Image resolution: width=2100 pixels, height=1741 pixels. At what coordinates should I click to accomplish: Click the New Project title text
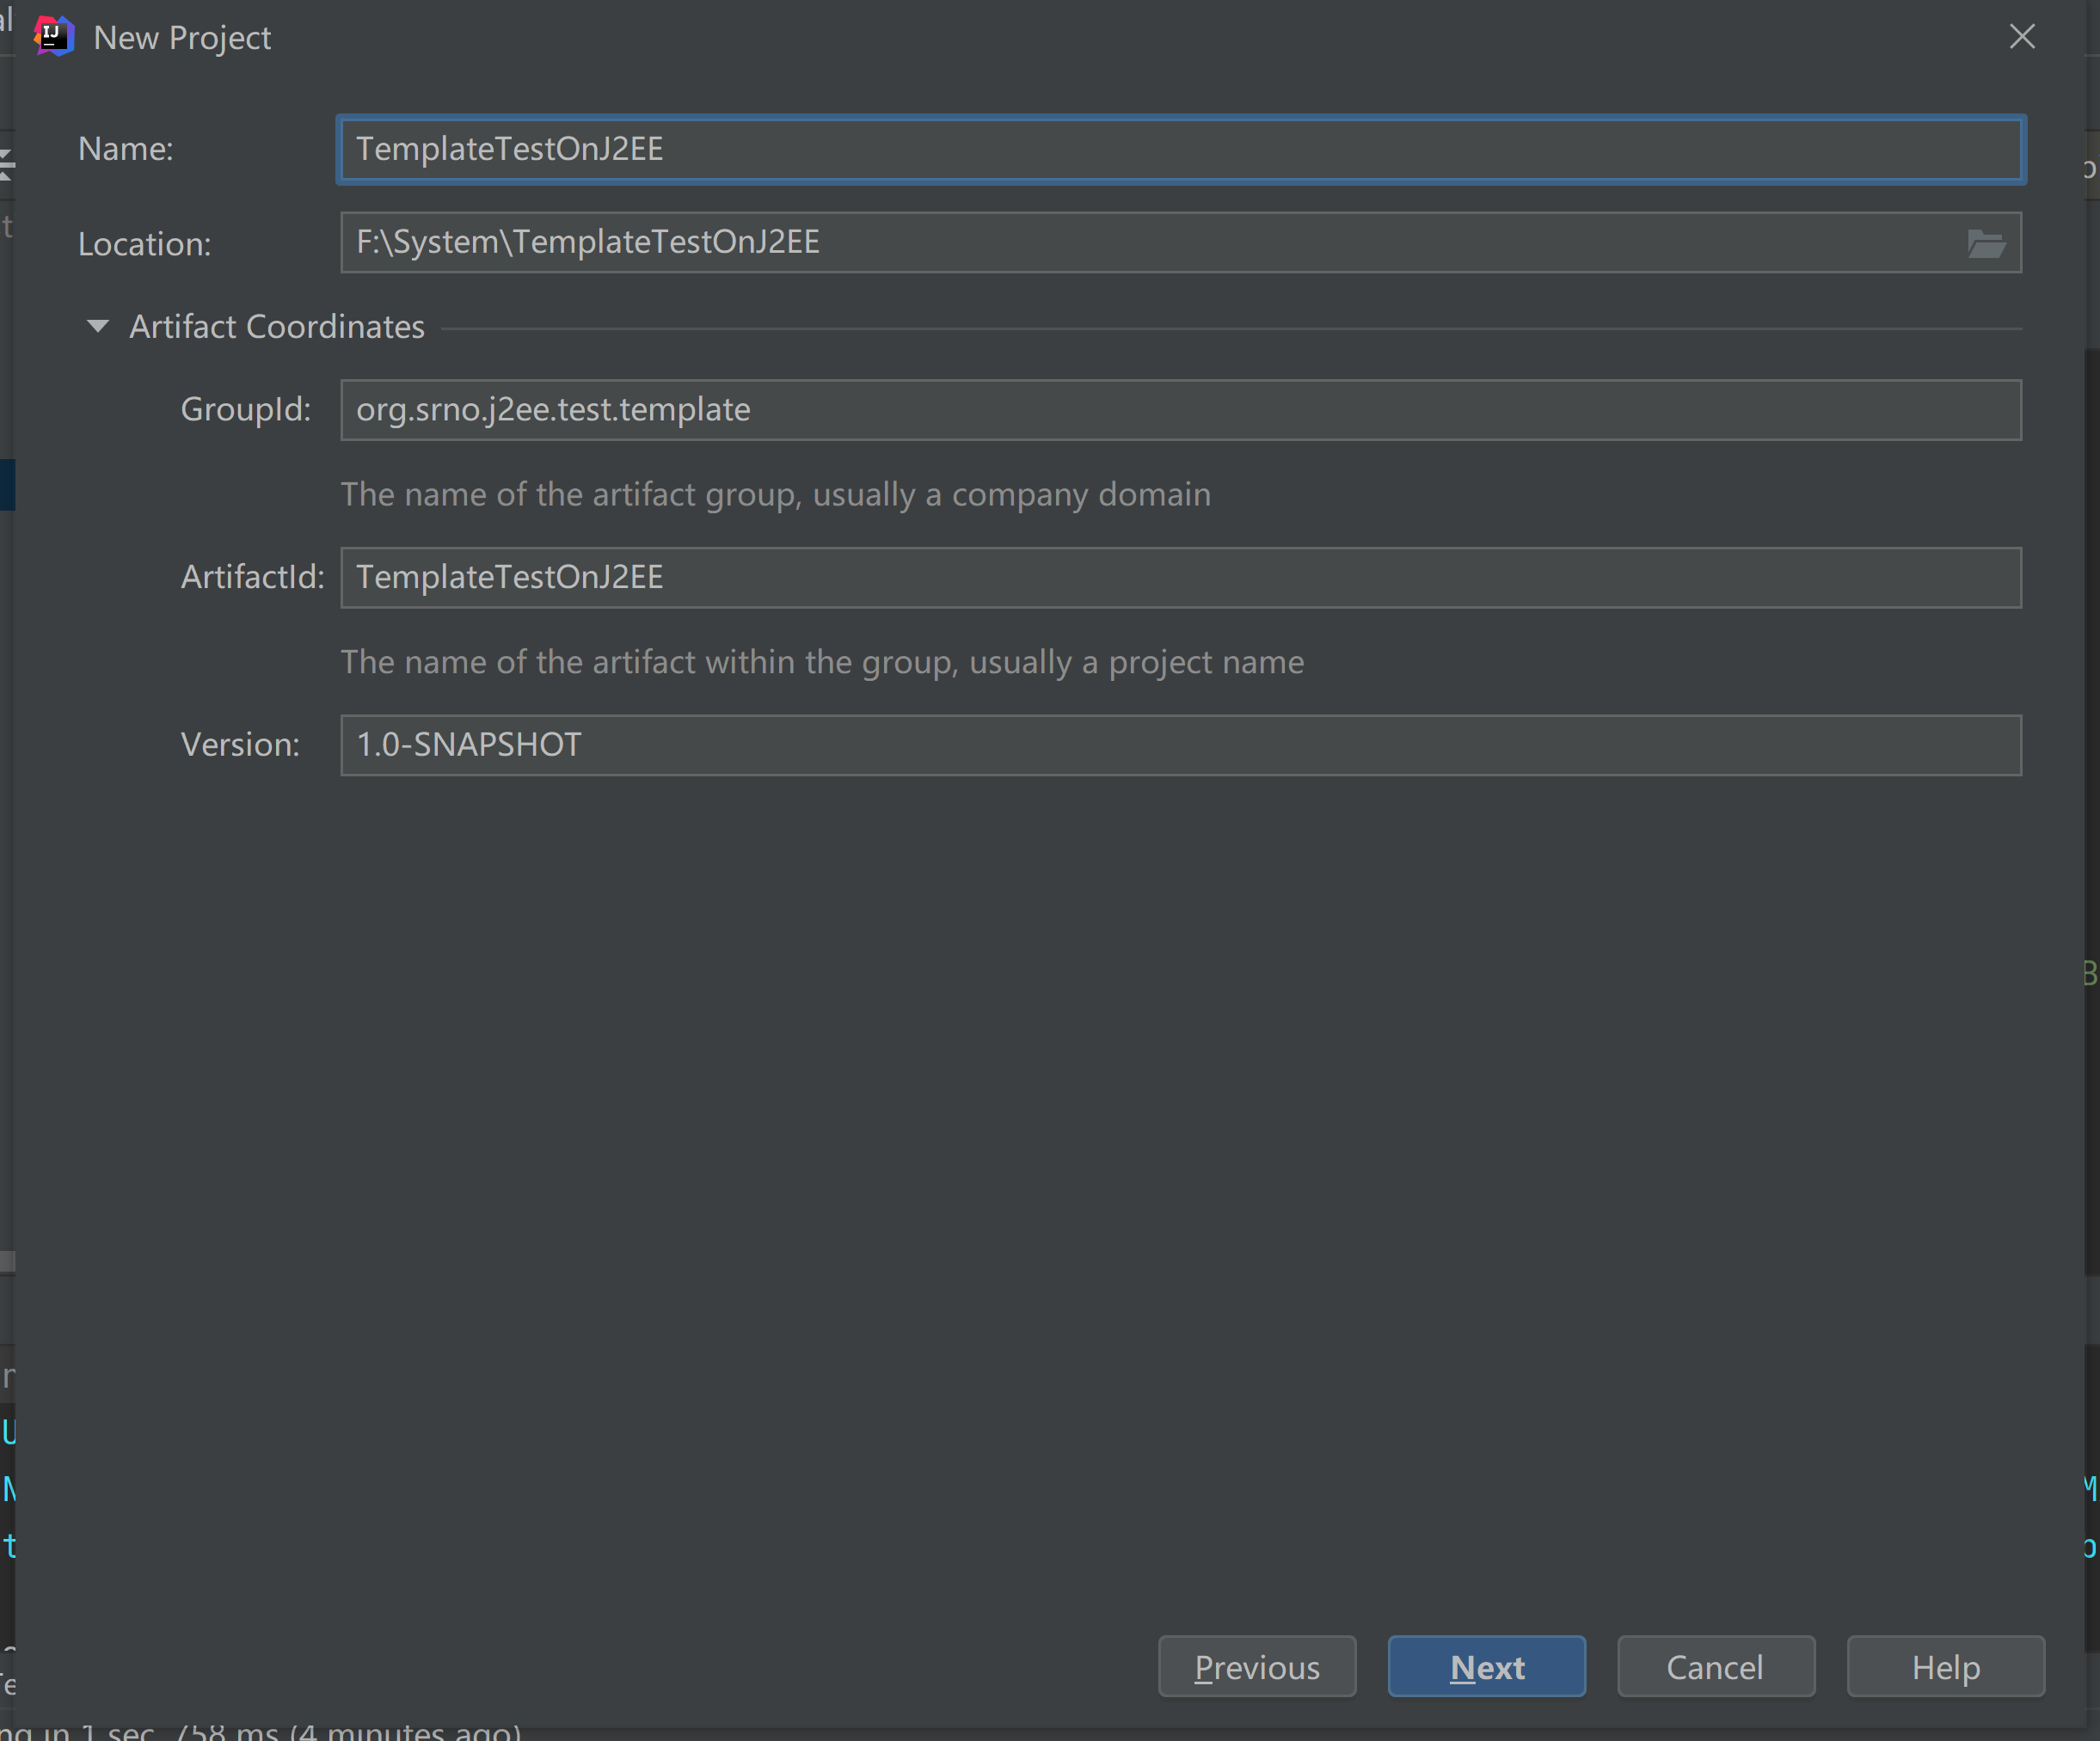(x=182, y=38)
